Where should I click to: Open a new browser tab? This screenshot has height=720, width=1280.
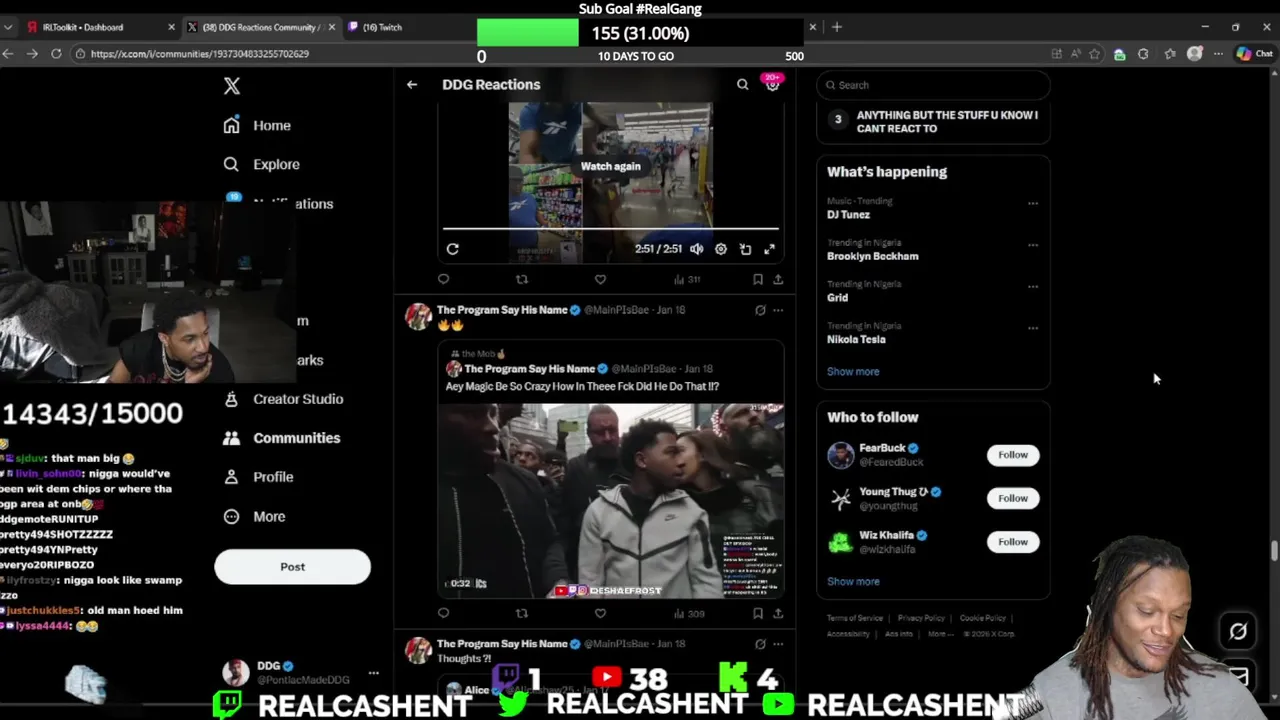(837, 27)
